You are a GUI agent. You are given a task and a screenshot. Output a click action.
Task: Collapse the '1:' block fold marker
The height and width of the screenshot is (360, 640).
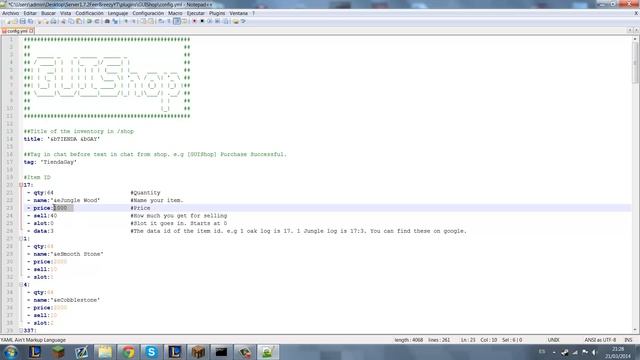coord(21,239)
